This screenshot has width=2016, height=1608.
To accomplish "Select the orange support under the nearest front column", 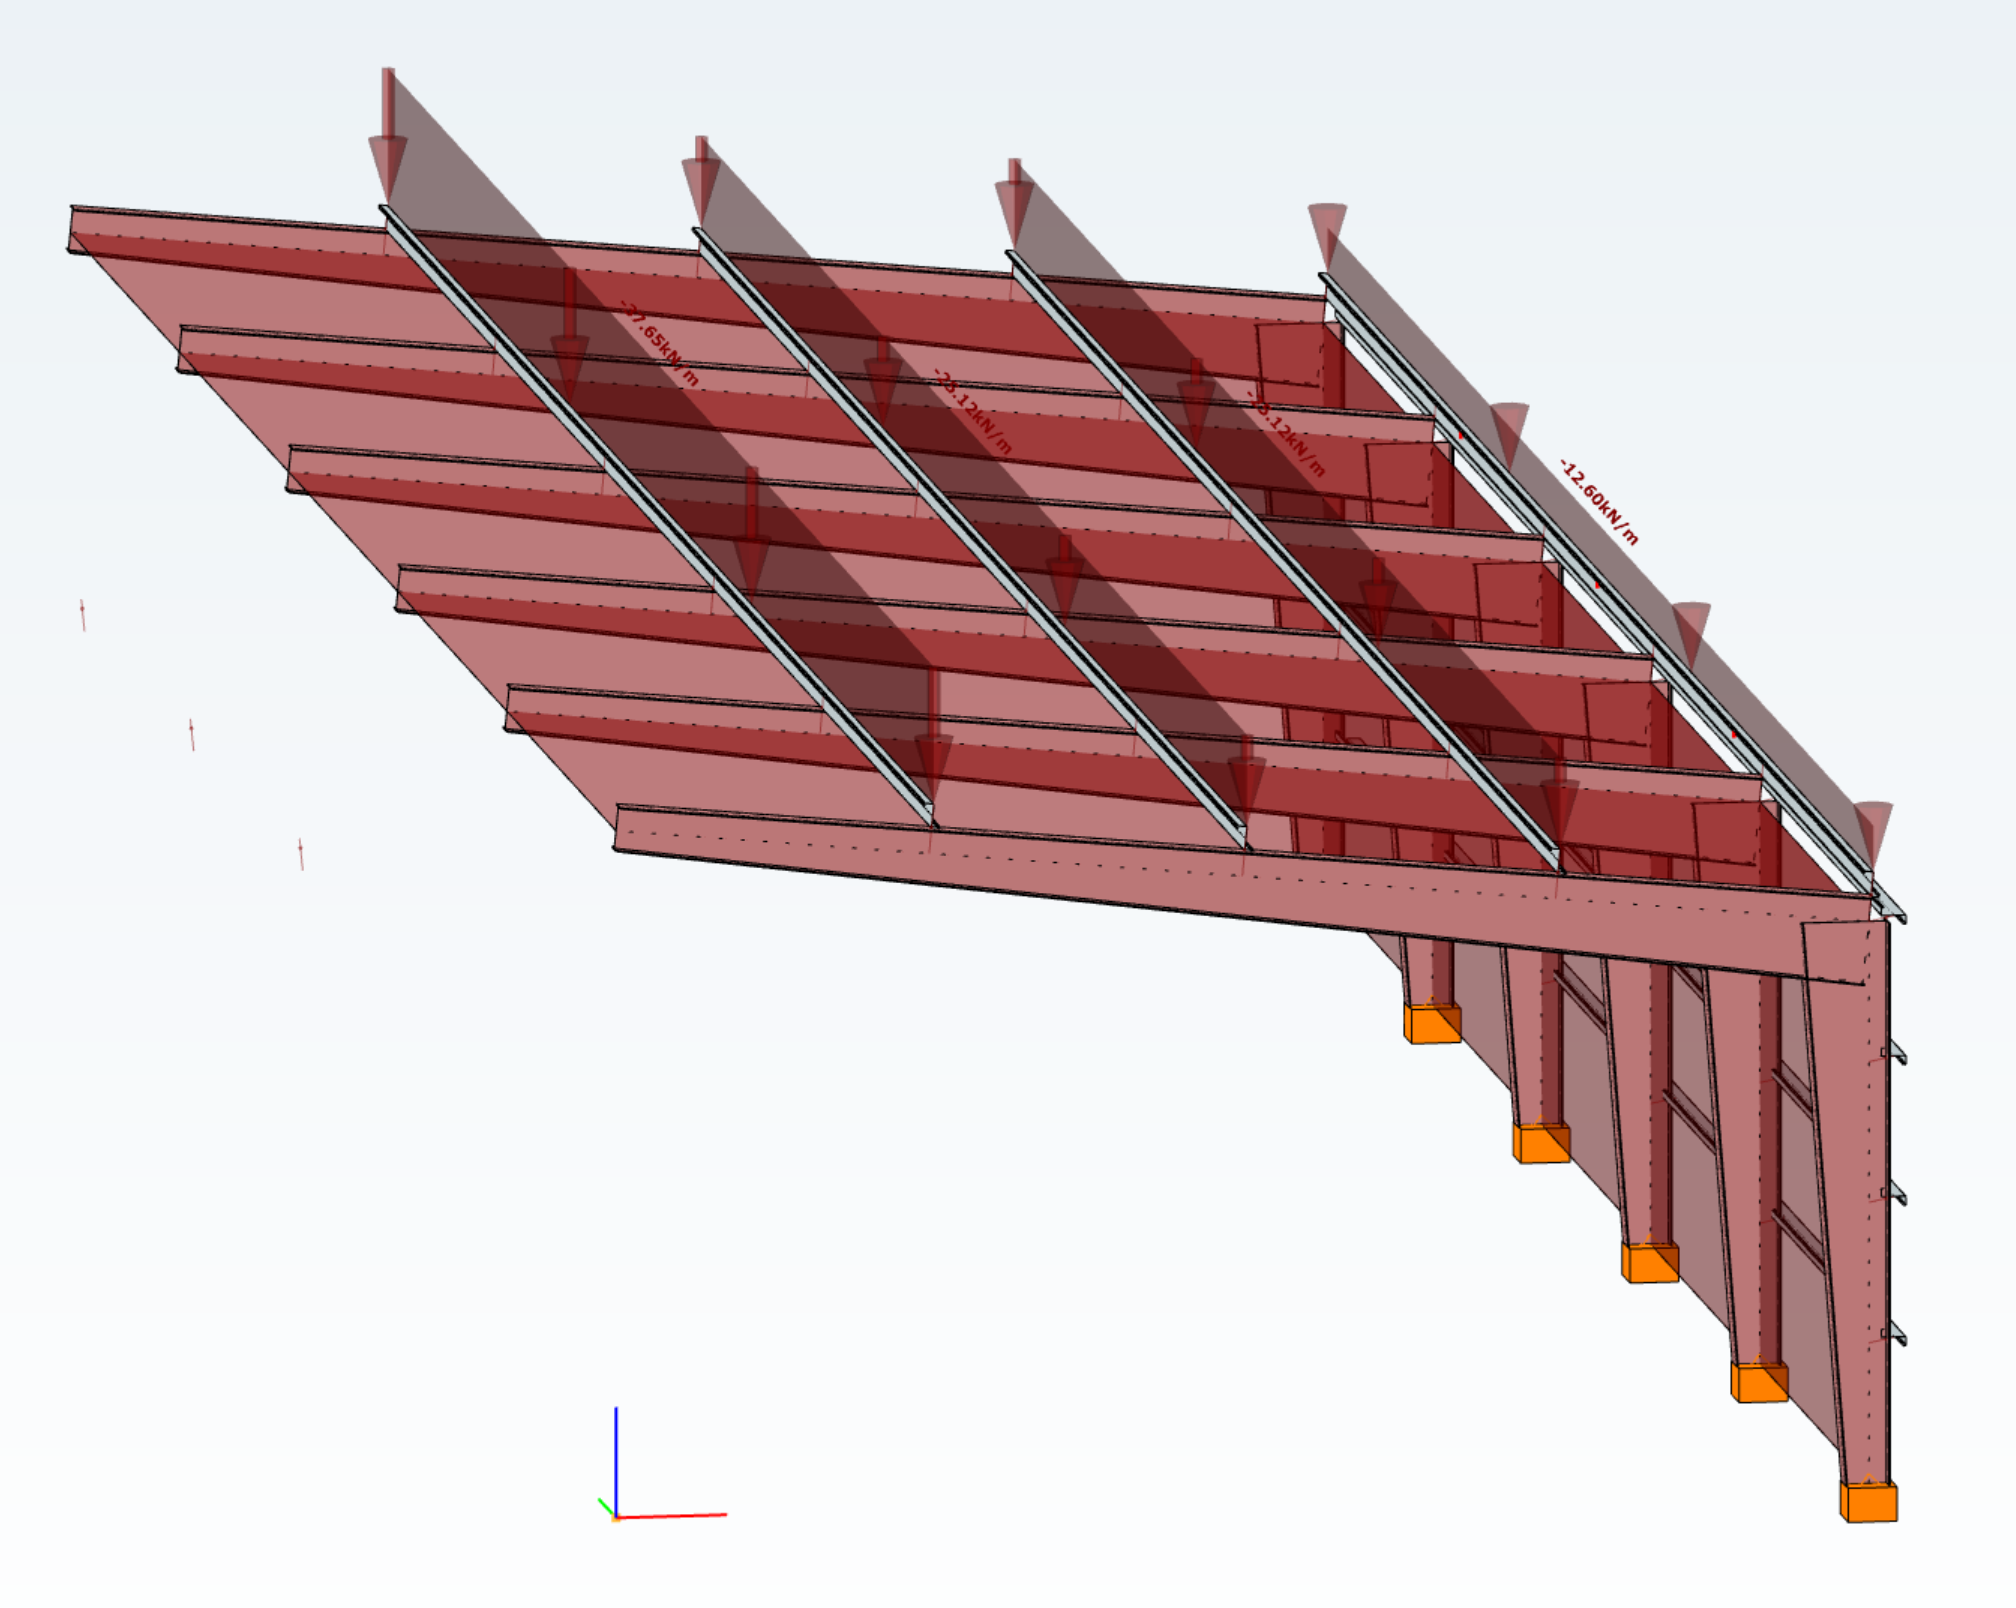I will coord(1868,1502).
